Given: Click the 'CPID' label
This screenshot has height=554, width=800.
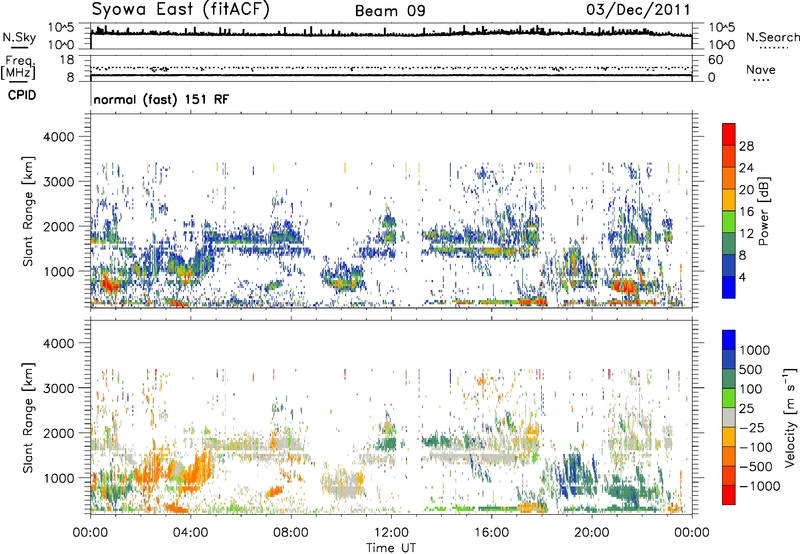Looking at the screenshot, I should click(22, 95).
